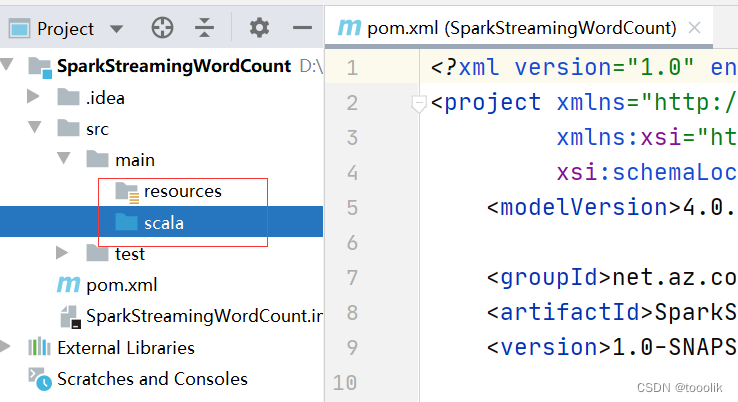Expand the test folder arrow
The width and height of the screenshot is (738, 402).
62,253
